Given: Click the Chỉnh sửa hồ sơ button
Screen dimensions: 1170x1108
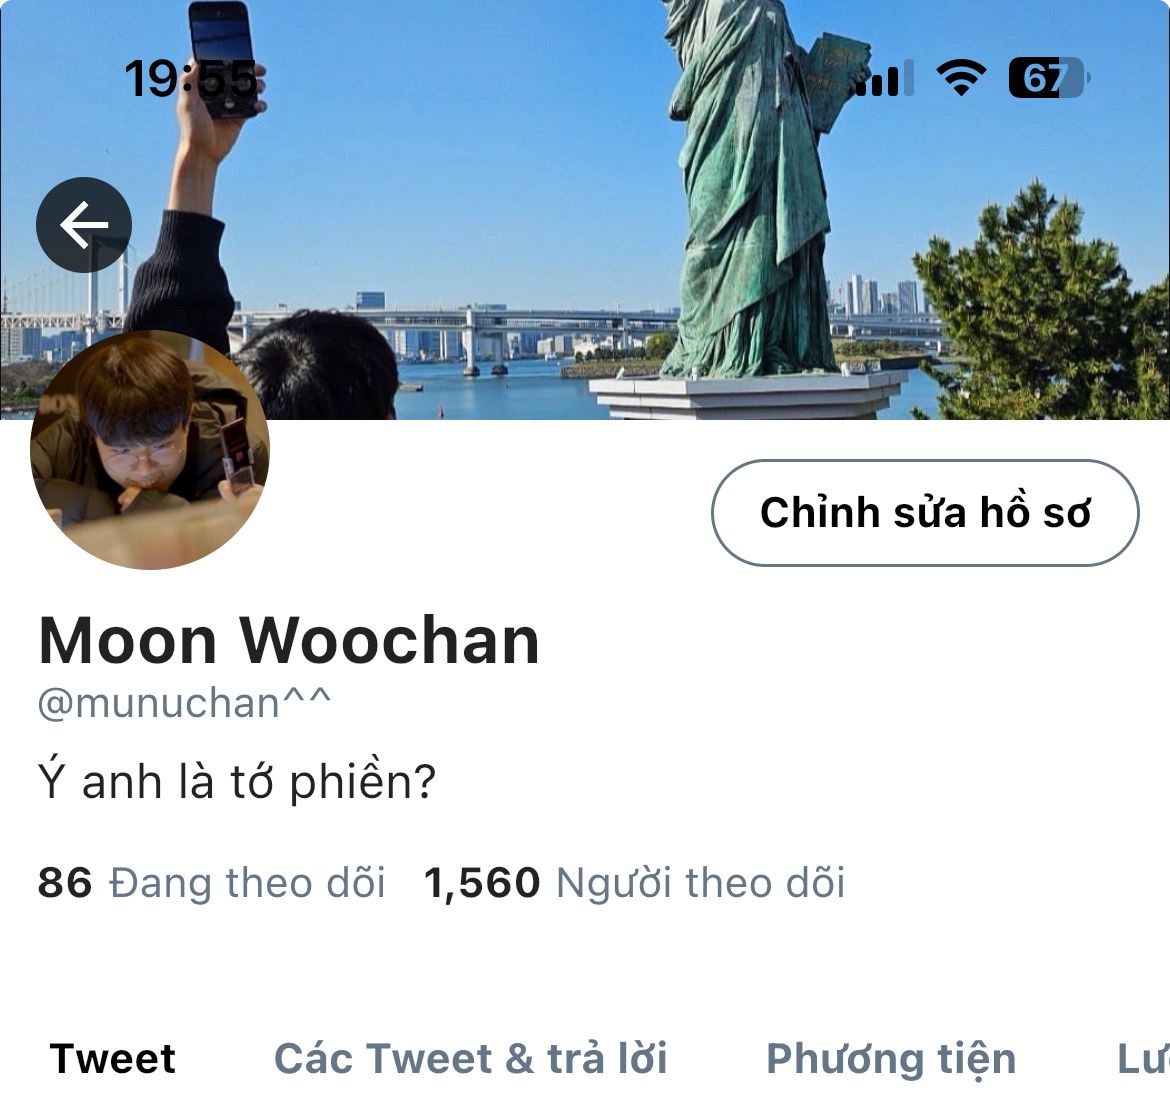Looking at the screenshot, I should point(925,513).
